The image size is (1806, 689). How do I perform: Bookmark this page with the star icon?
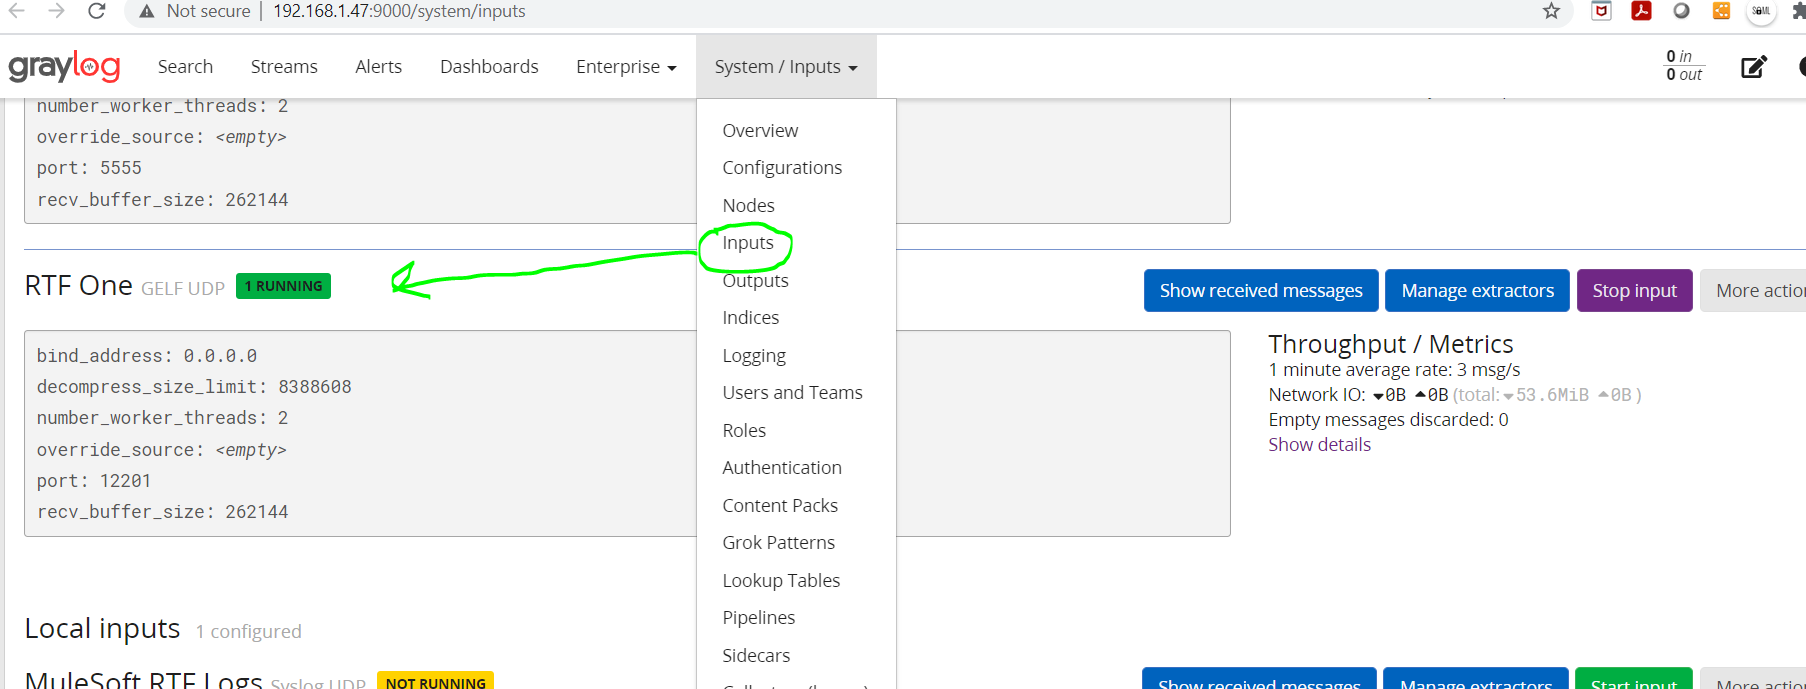click(x=1551, y=11)
